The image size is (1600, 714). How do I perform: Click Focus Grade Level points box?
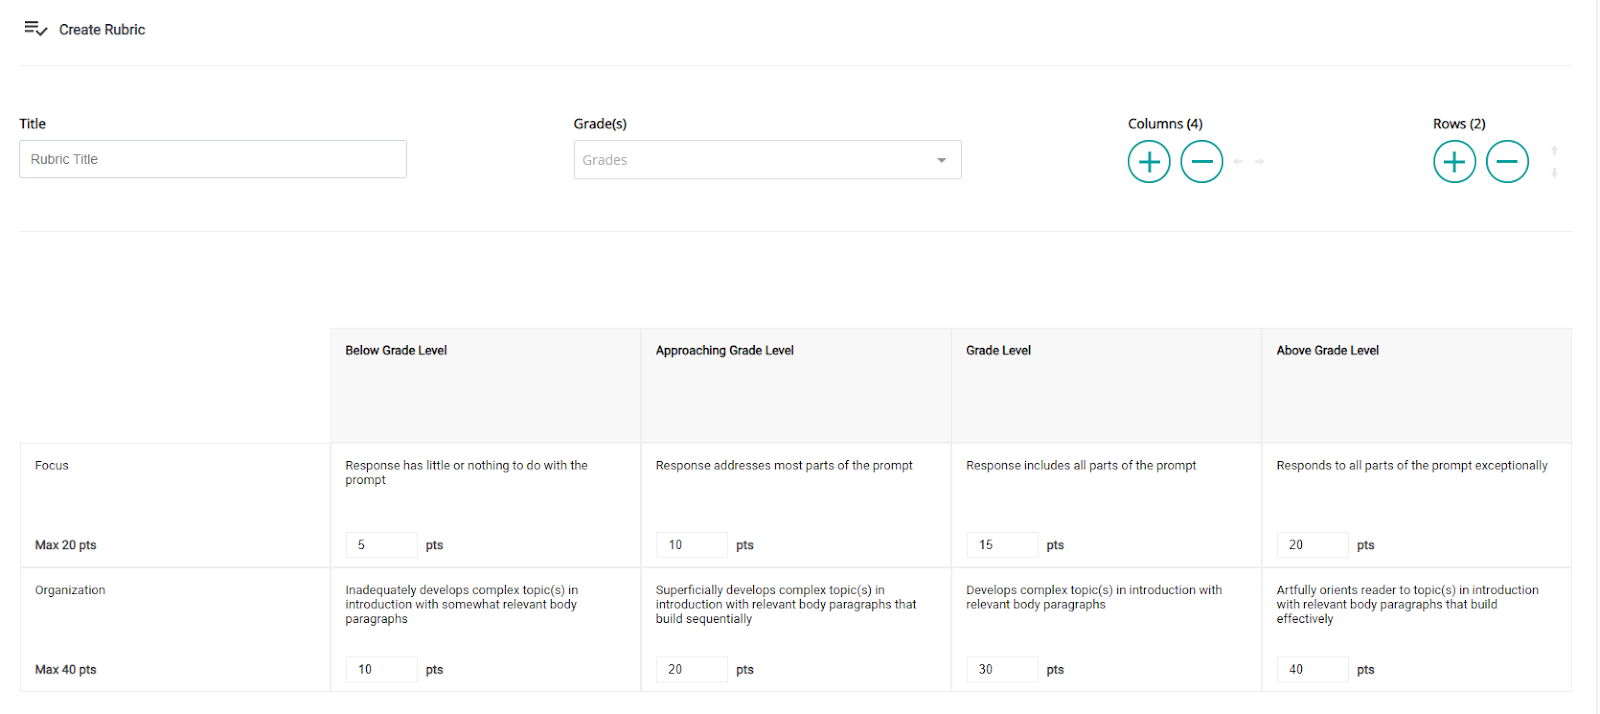tap(1002, 545)
